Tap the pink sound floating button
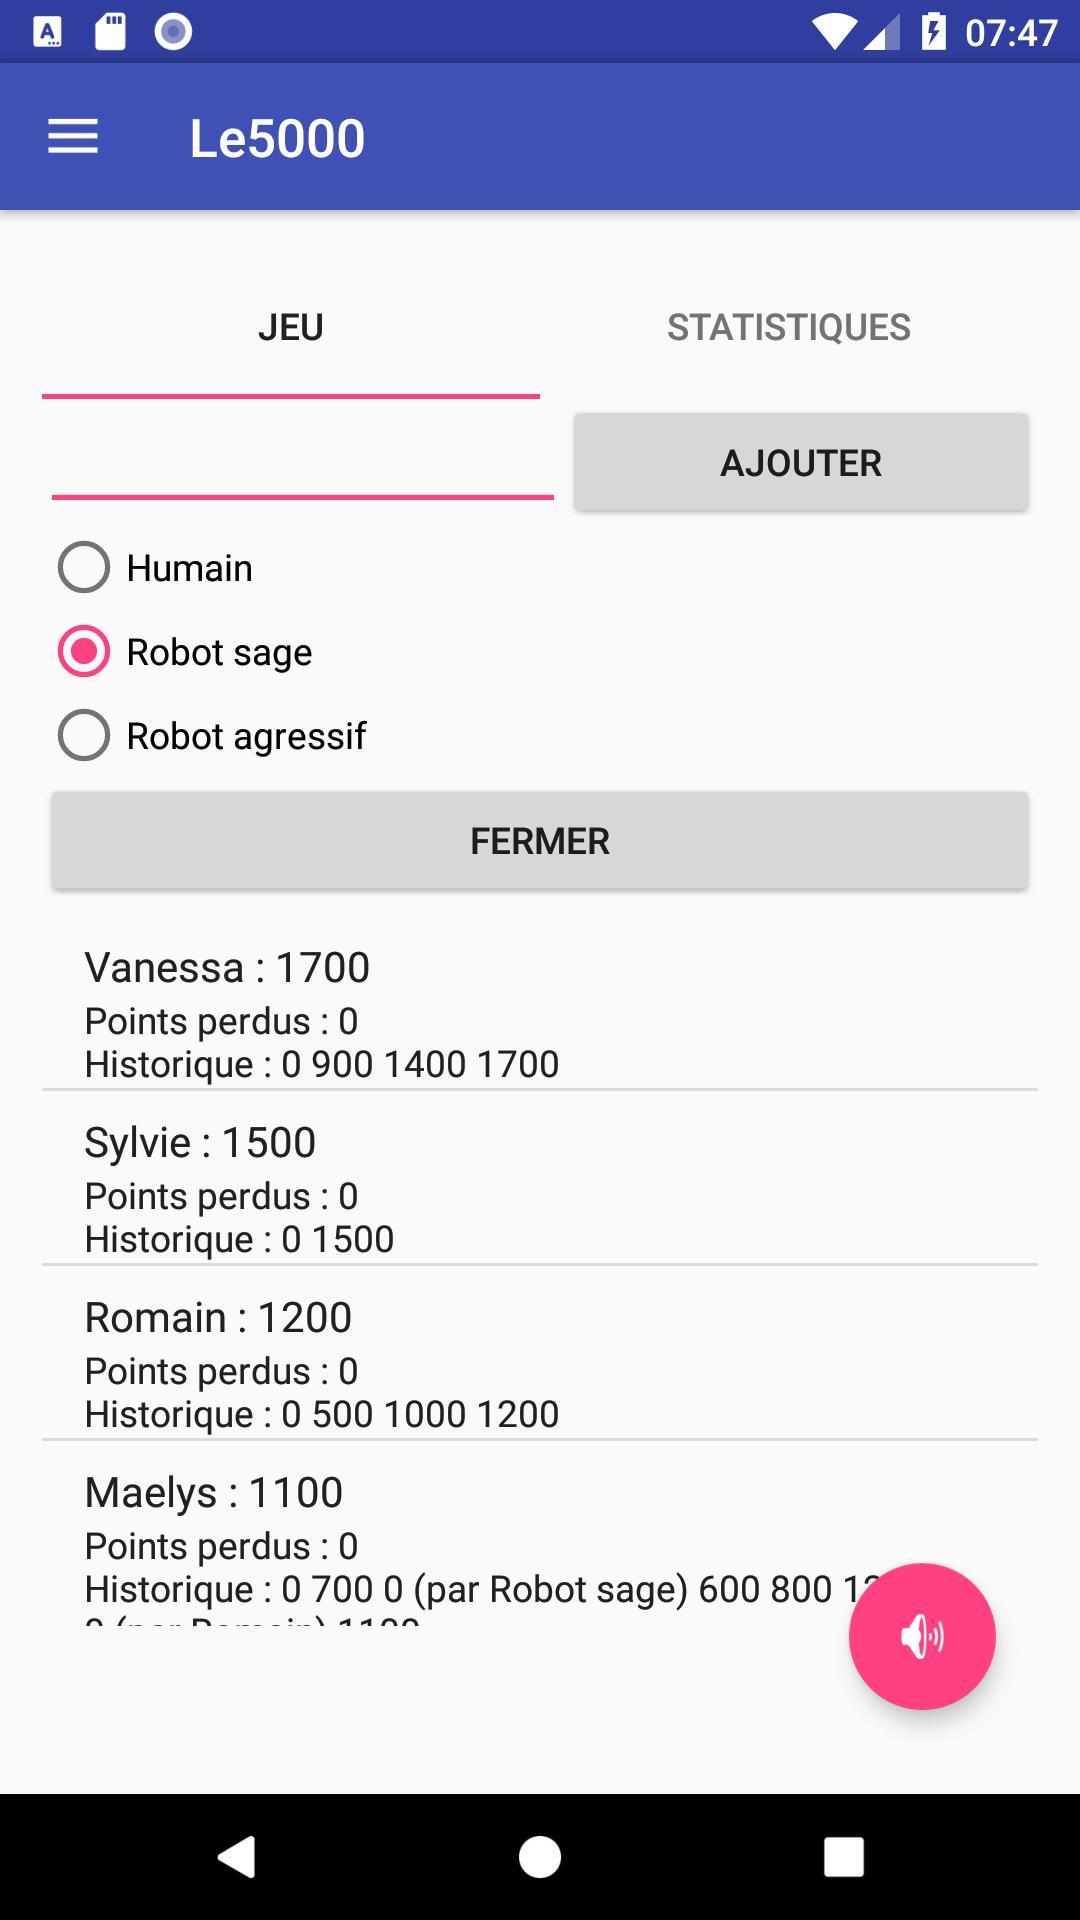Screen dimensions: 1080x1920 (x=922, y=1636)
